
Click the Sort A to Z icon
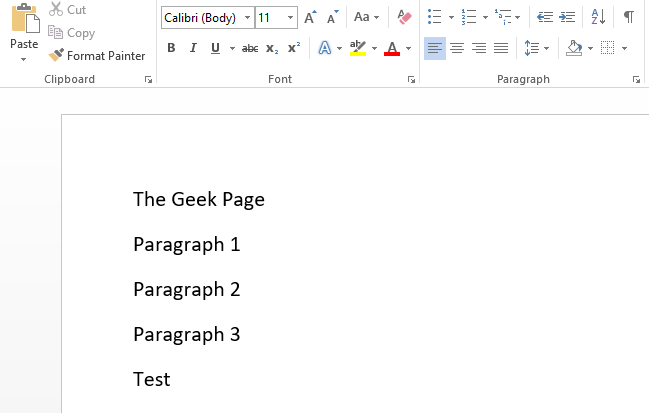click(x=598, y=17)
